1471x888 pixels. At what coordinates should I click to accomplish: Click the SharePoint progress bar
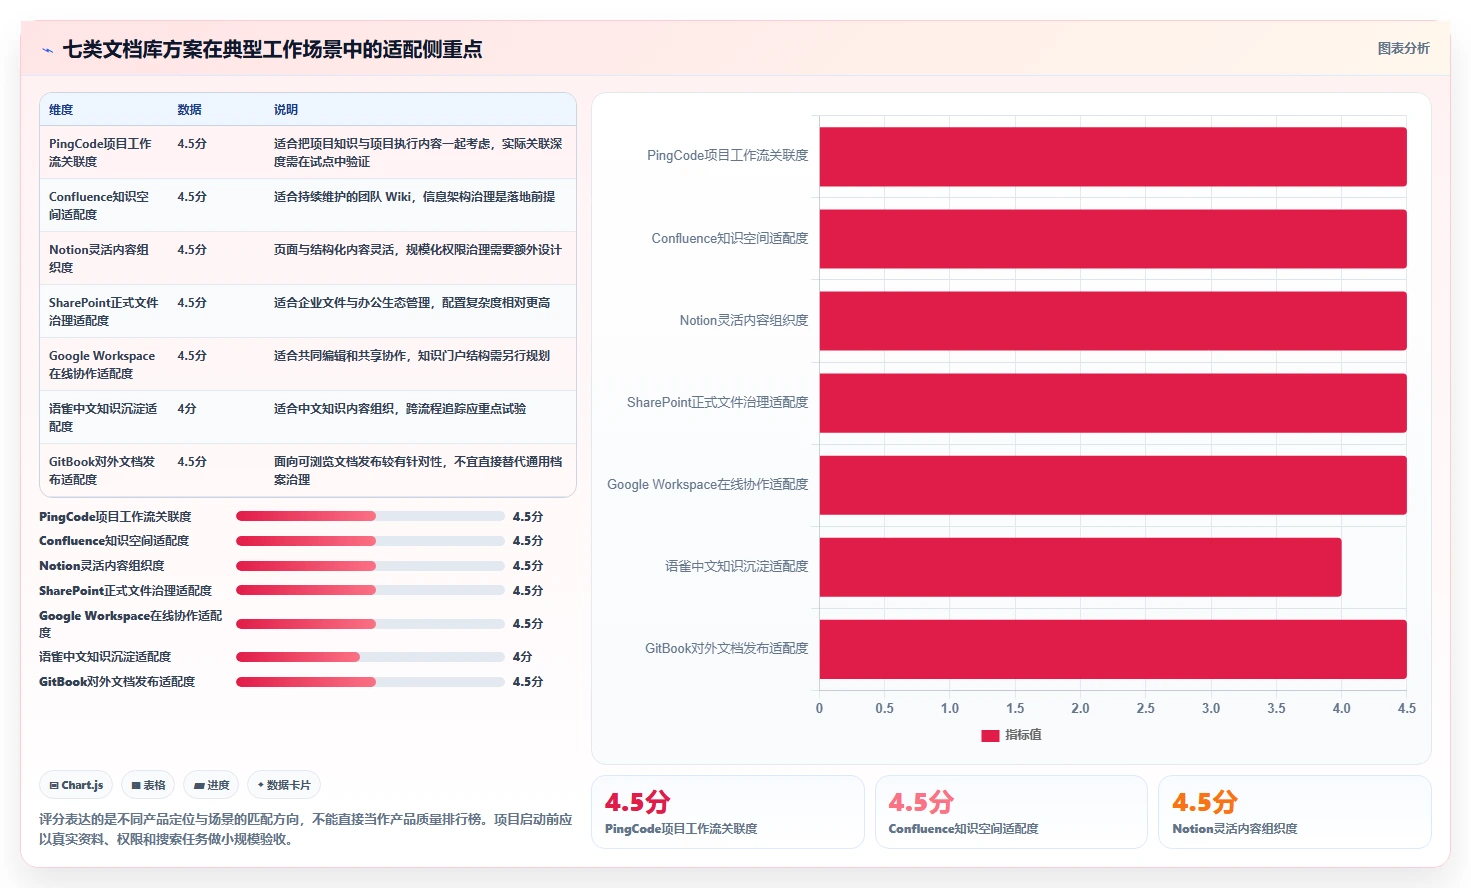[370, 590]
